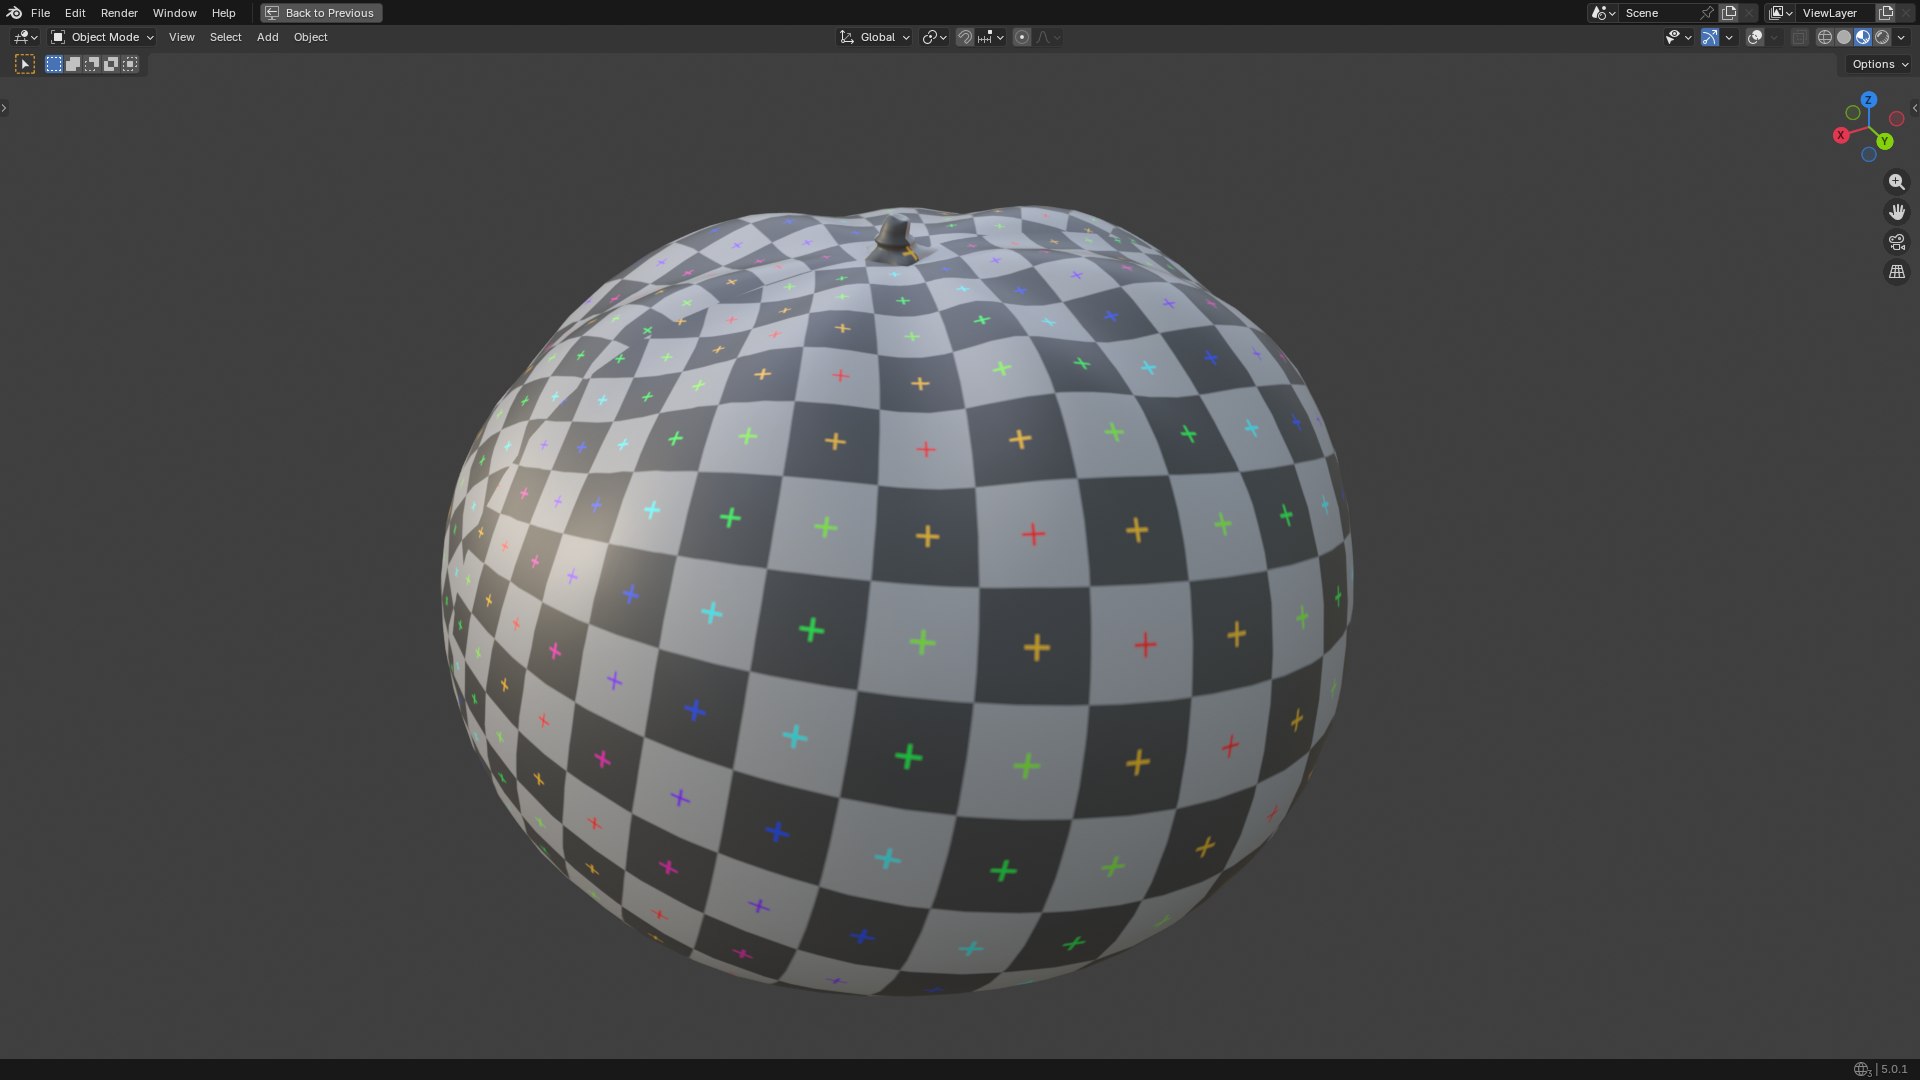Open selectability and visibility dropdown

click(x=1678, y=37)
